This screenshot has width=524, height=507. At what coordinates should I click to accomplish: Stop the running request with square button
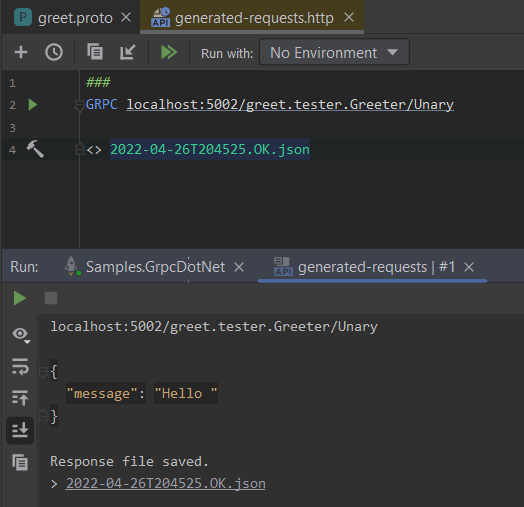pos(51,298)
